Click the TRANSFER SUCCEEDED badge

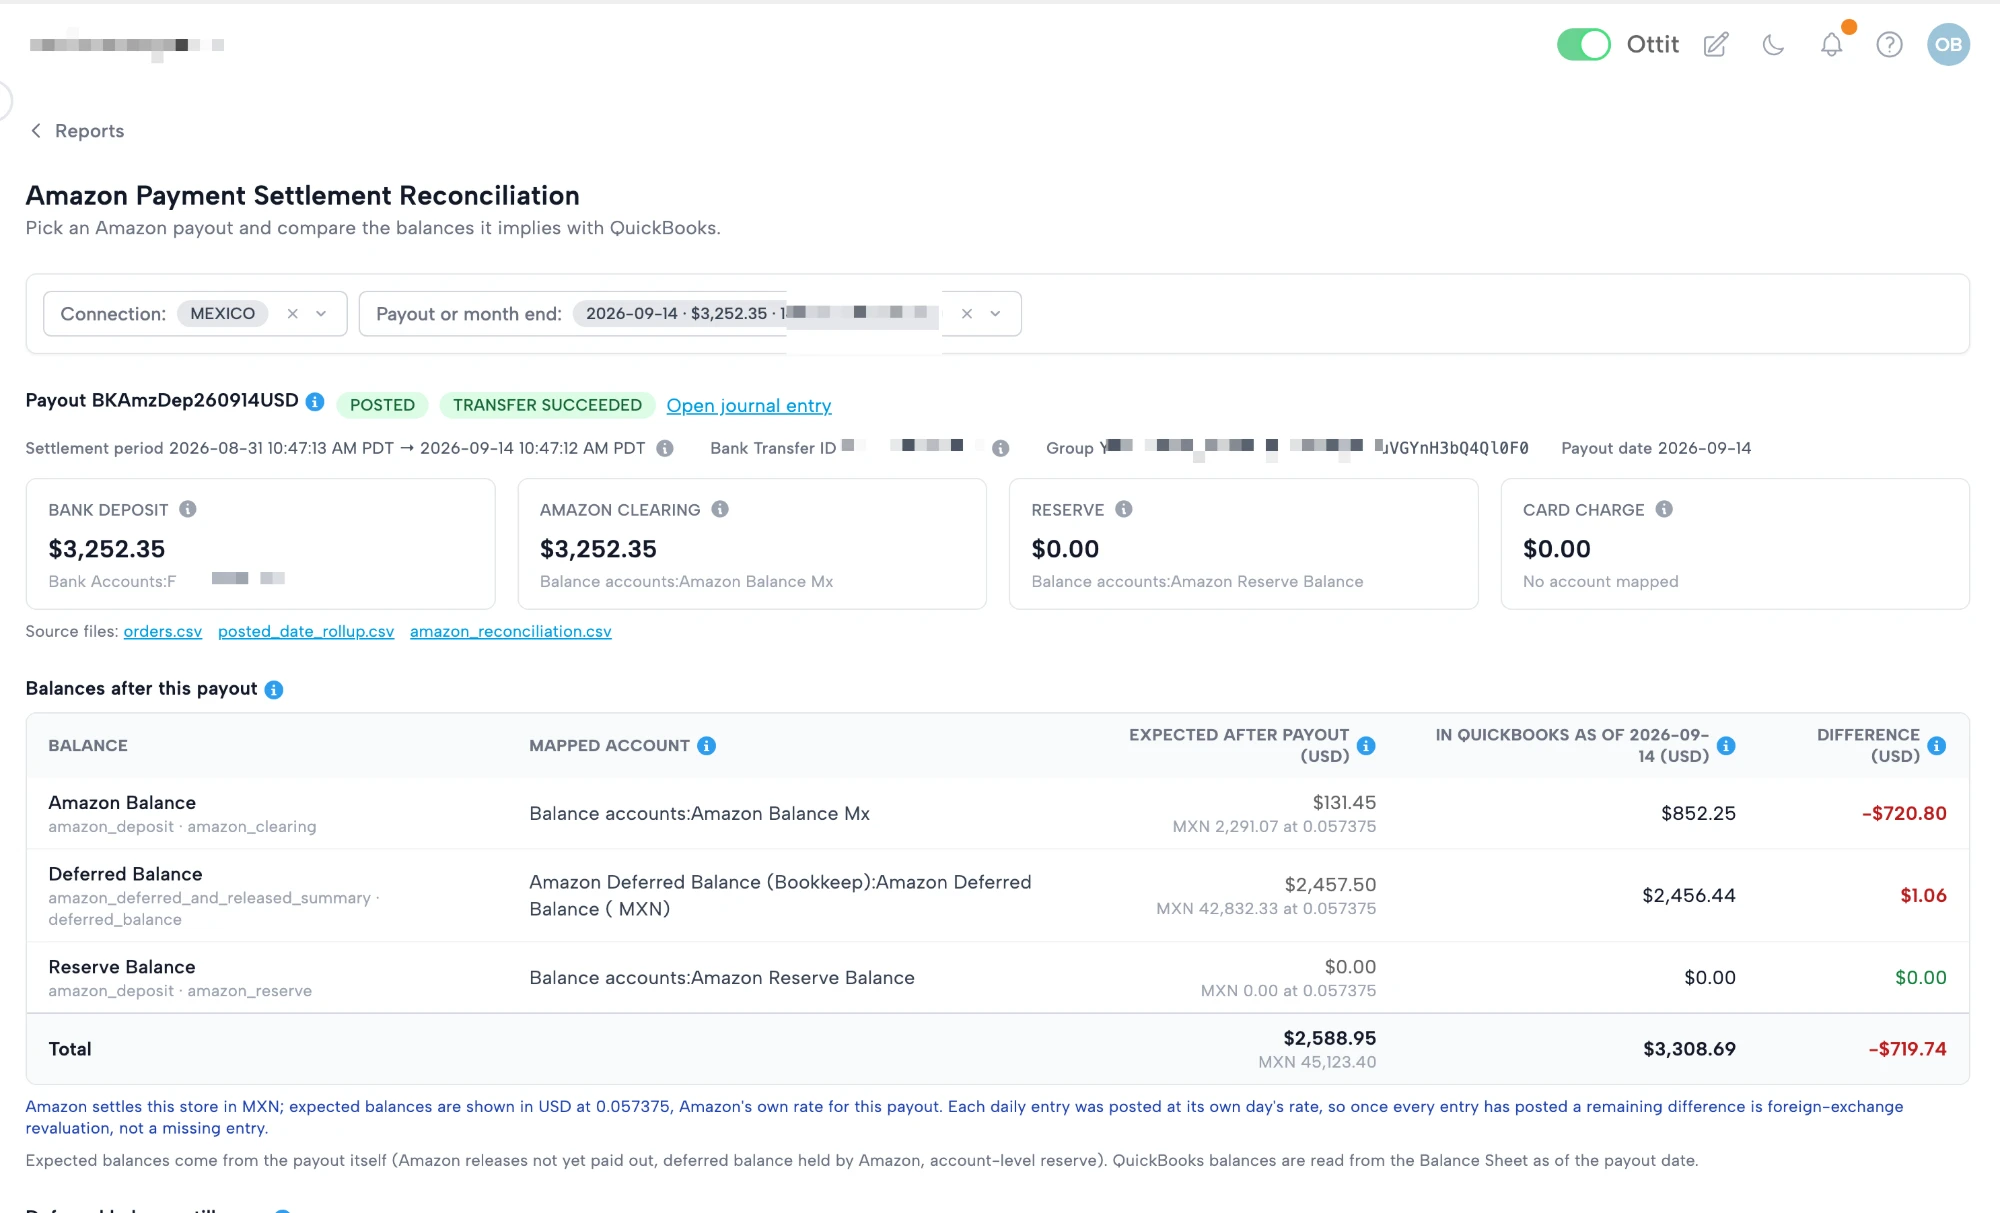(547, 405)
